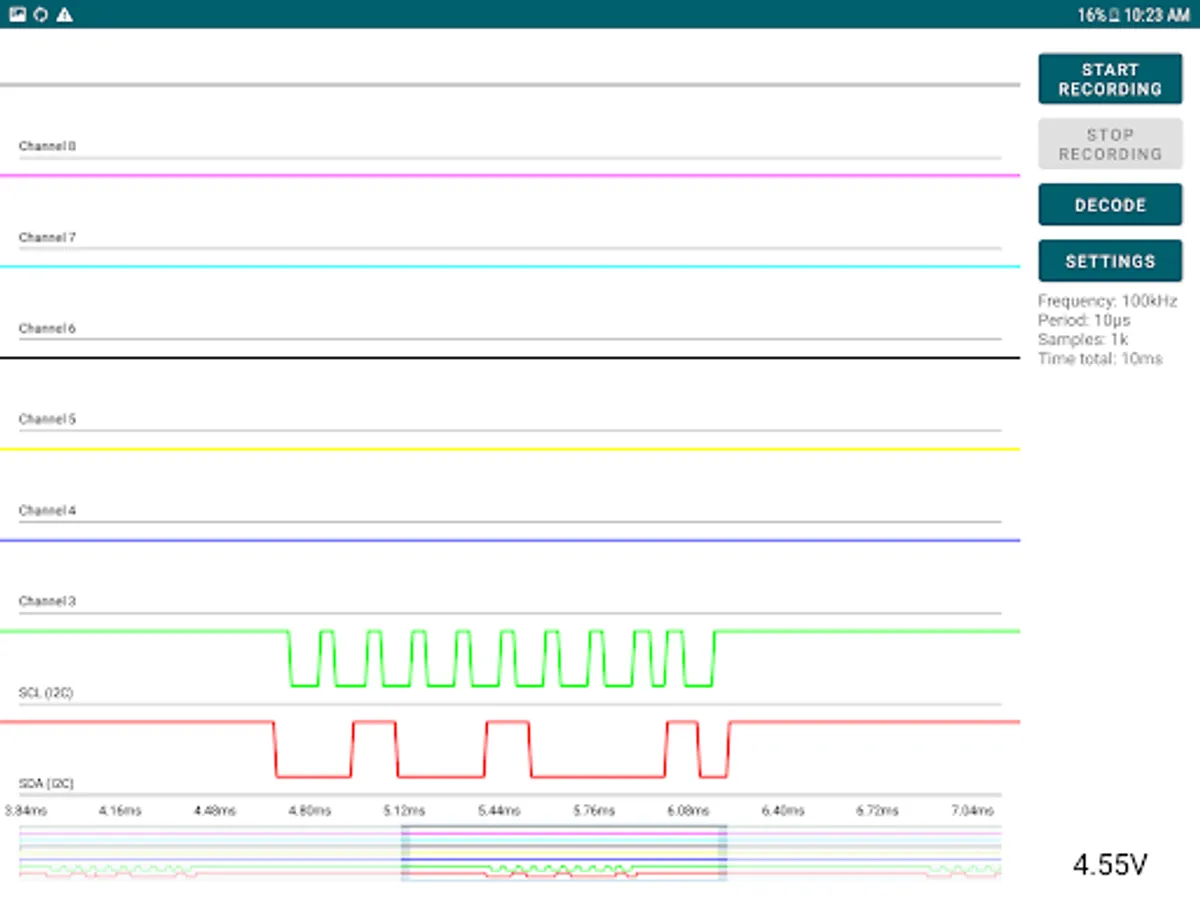The height and width of the screenshot is (900, 1200).
Task: Tap the battery icon in status bar
Action: (1112, 15)
